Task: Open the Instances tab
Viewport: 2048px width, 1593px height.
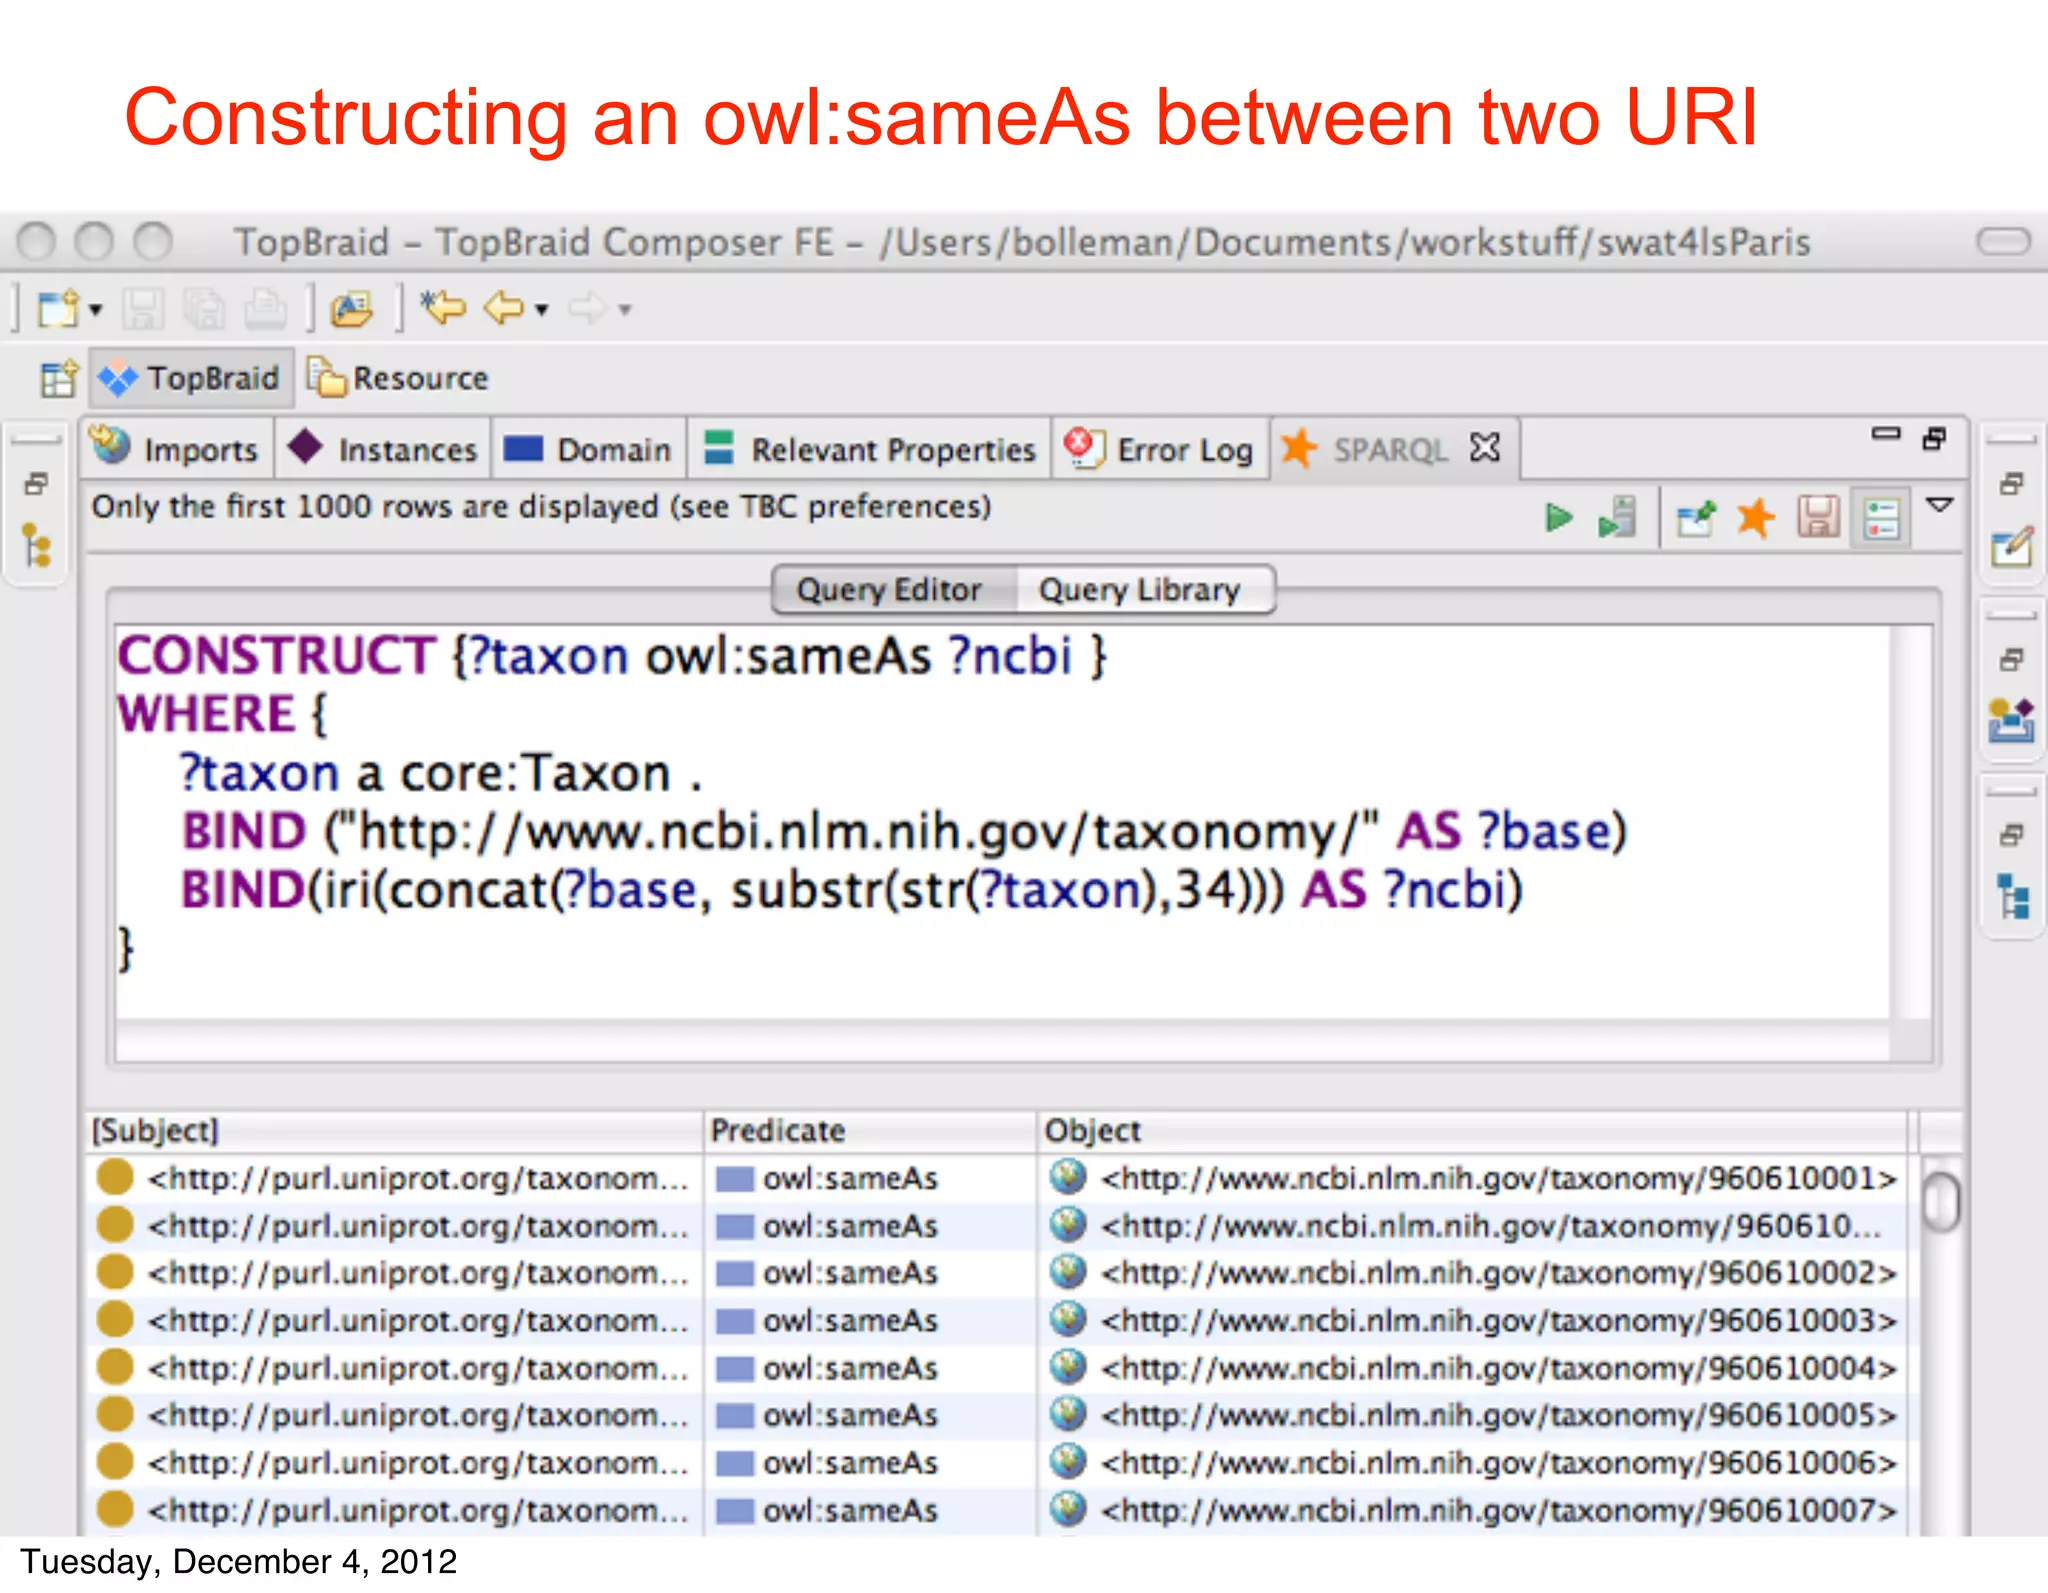Action: (x=383, y=449)
